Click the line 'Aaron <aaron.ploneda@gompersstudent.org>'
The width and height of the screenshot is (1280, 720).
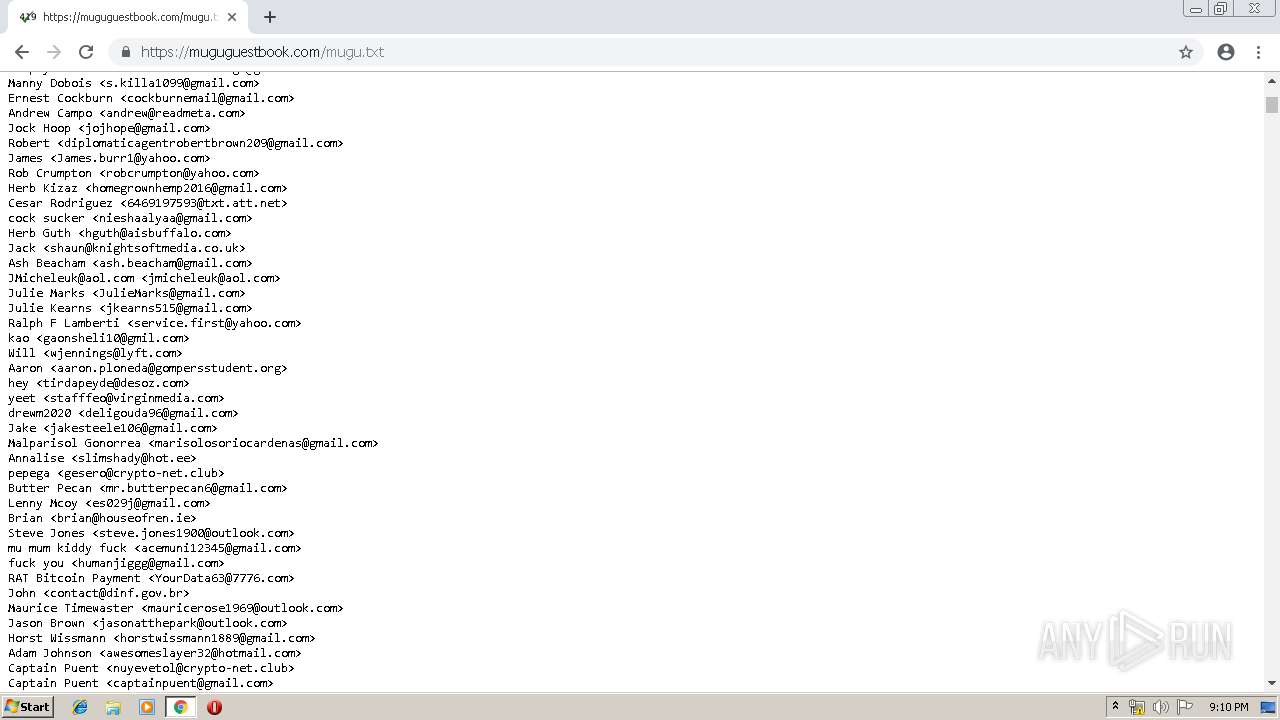click(147, 368)
